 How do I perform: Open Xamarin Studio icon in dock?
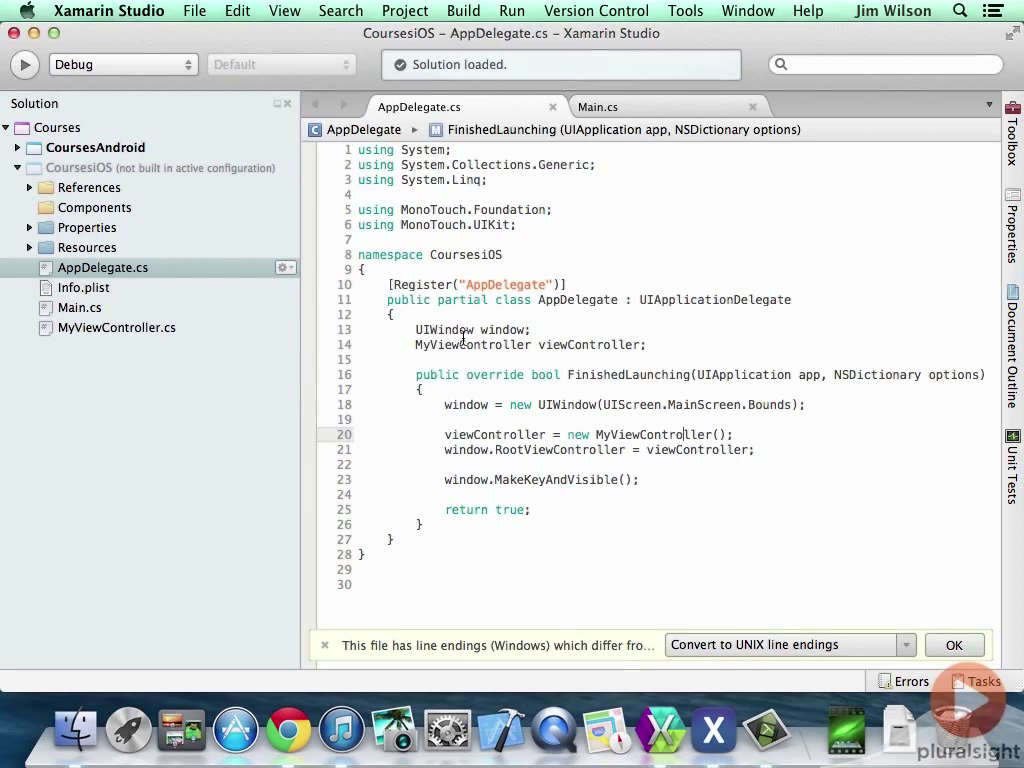click(660, 729)
